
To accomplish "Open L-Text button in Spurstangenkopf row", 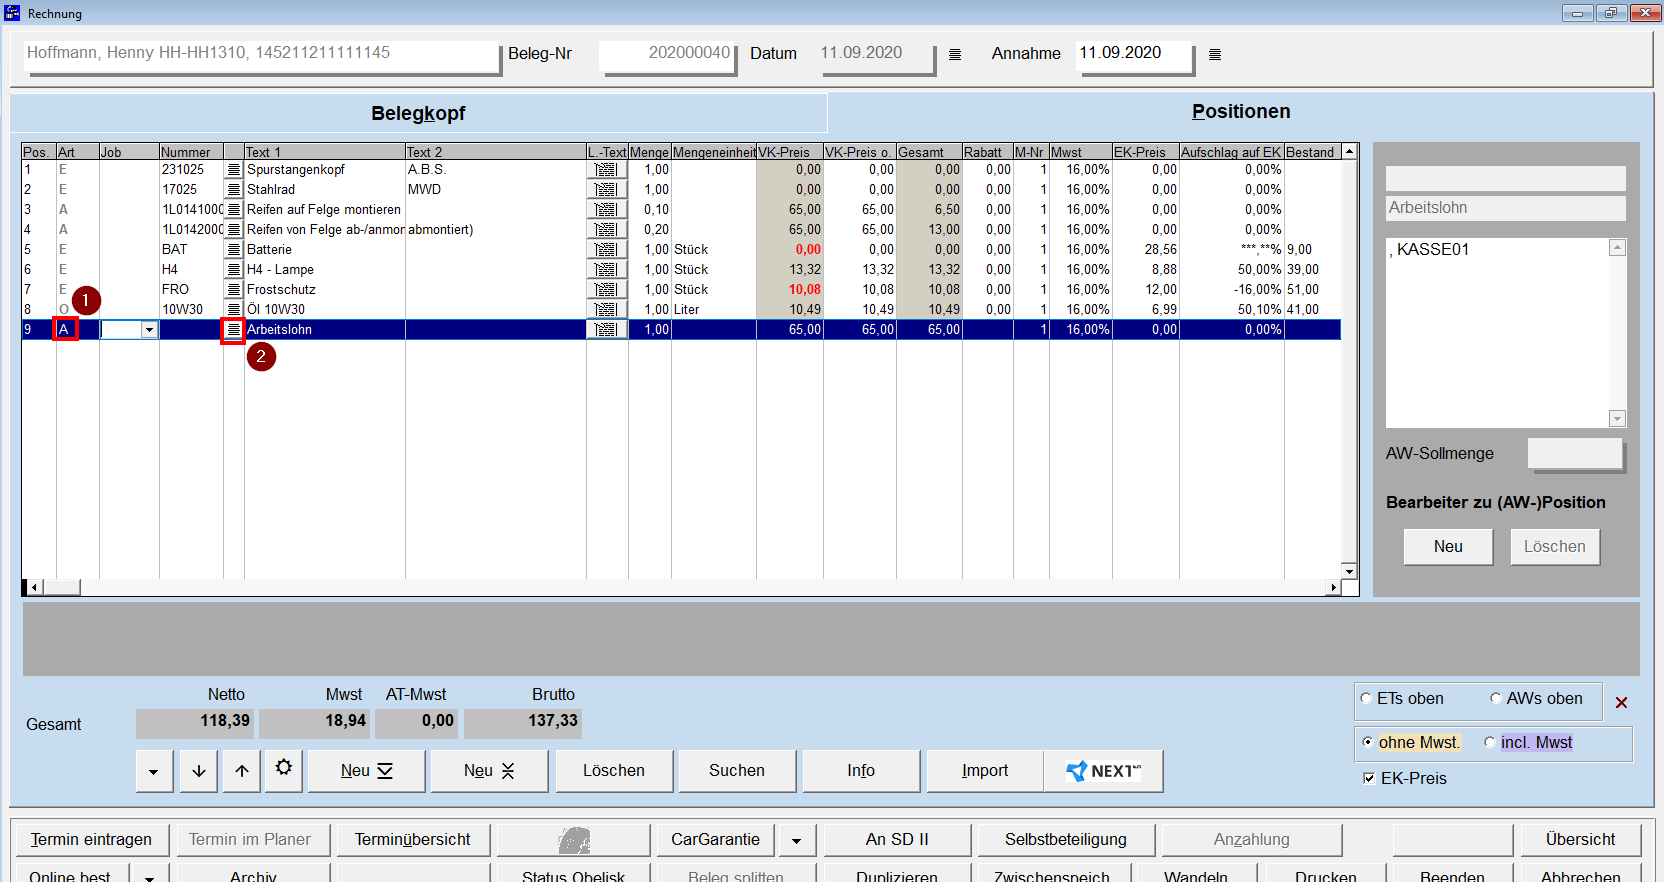I will (606, 170).
